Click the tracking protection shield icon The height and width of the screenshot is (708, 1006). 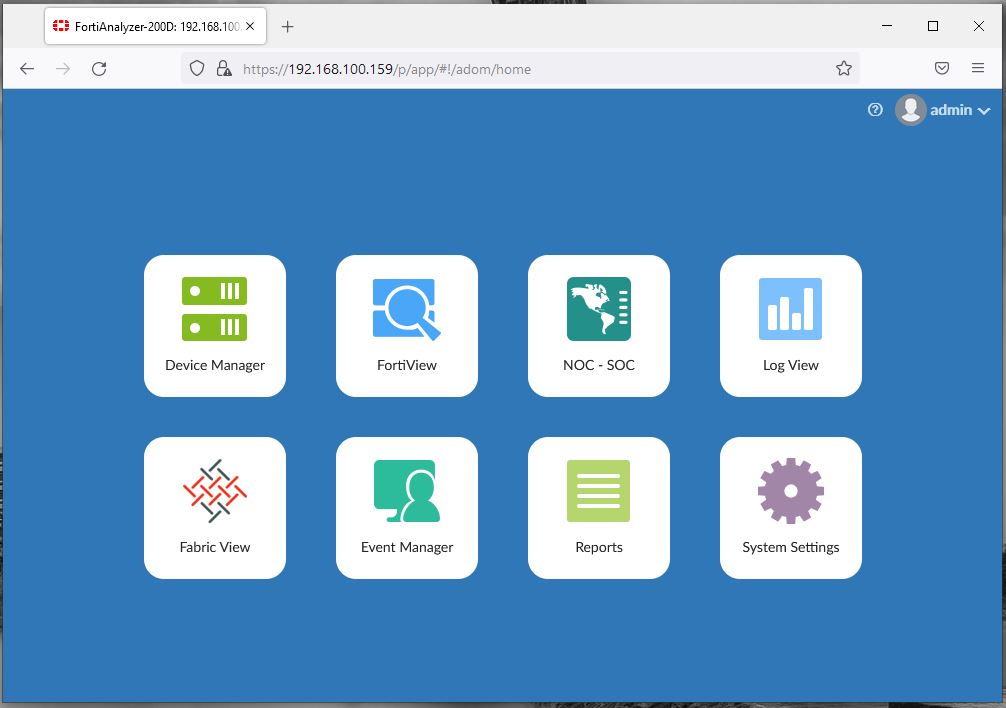[197, 69]
